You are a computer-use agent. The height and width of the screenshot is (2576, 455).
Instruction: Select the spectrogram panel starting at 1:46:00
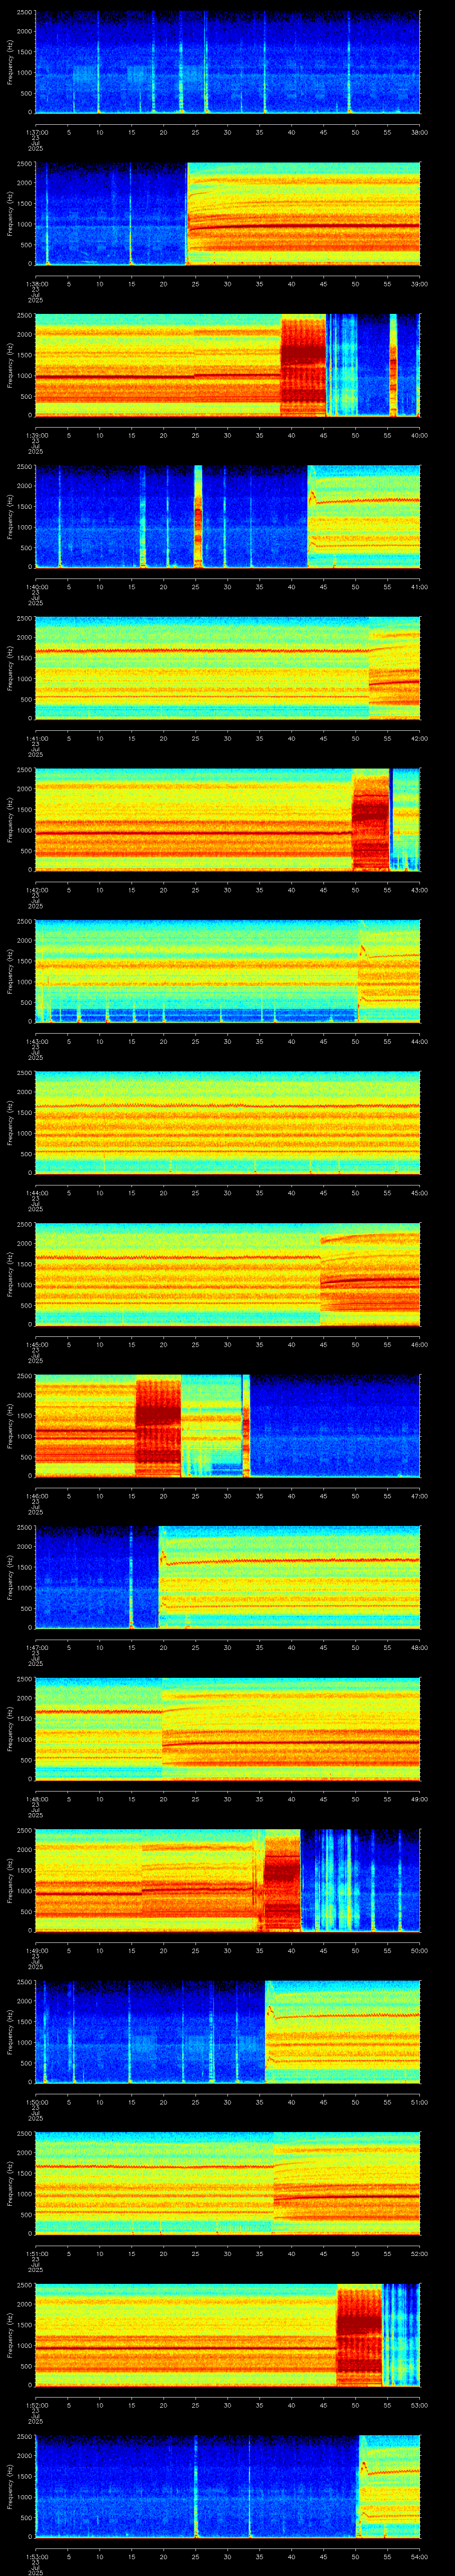click(x=228, y=1425)
